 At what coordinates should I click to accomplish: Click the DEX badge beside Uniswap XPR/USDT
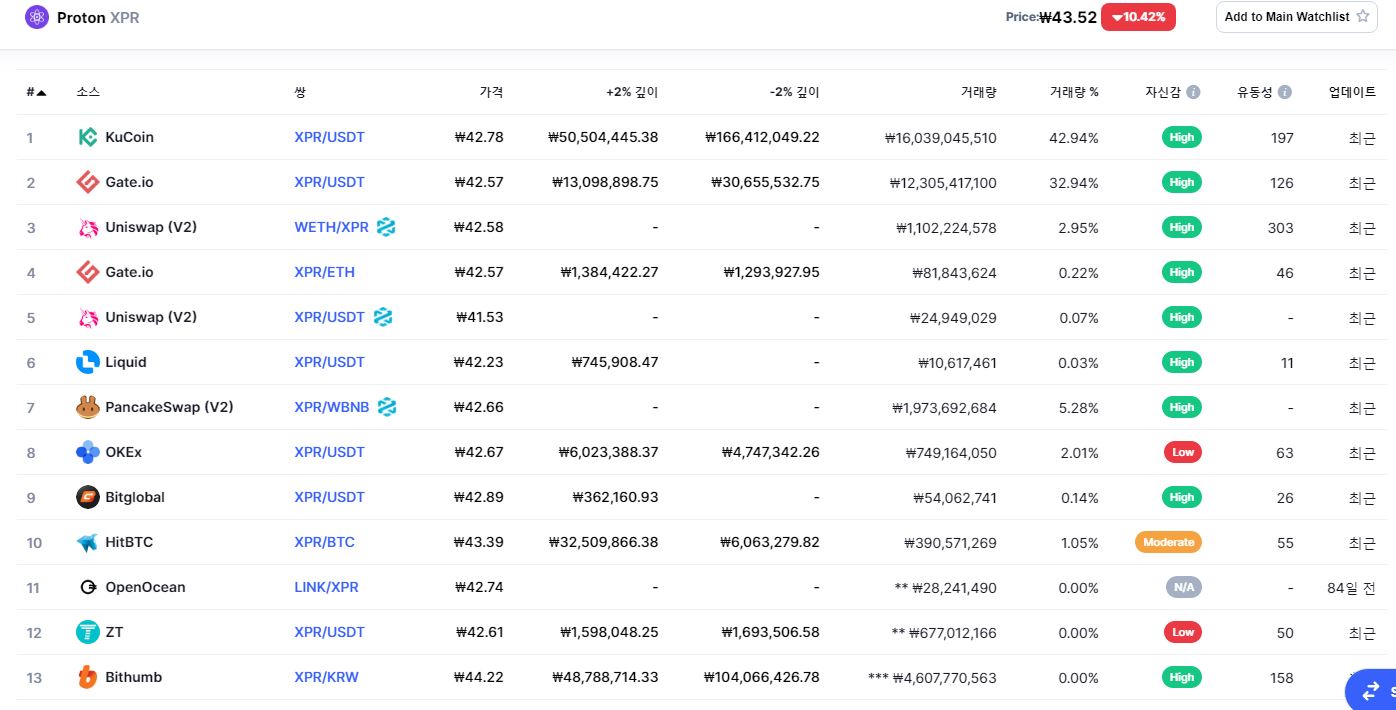(382, 317)
